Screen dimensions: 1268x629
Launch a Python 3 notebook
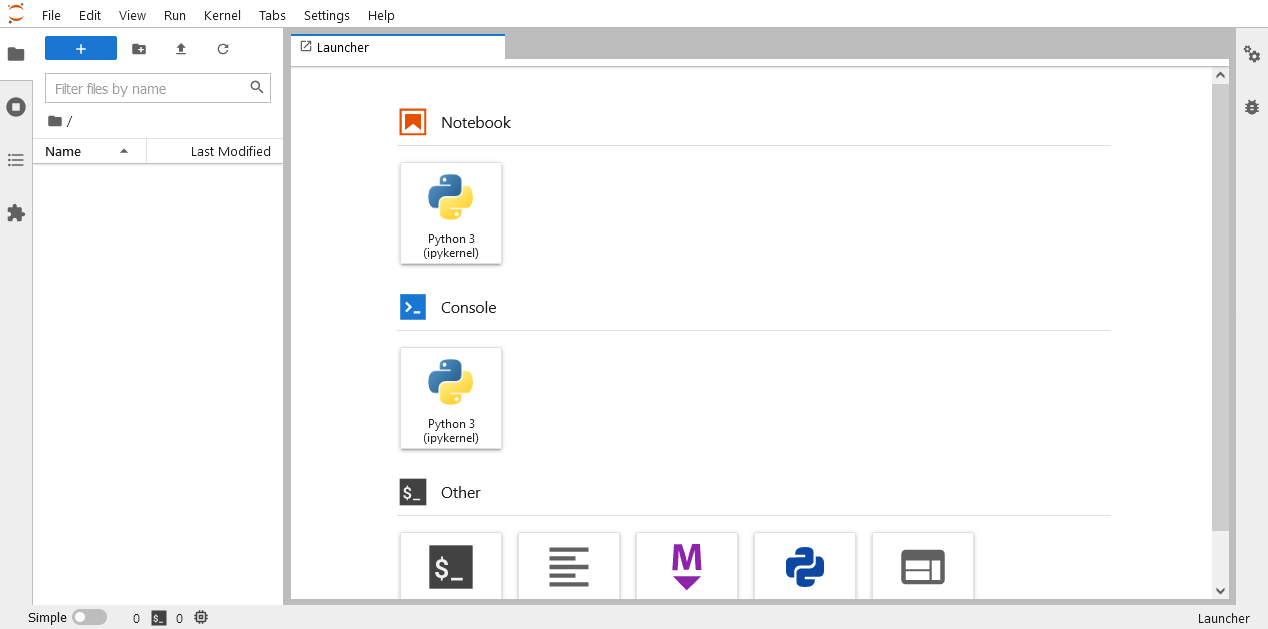[451, 213]
